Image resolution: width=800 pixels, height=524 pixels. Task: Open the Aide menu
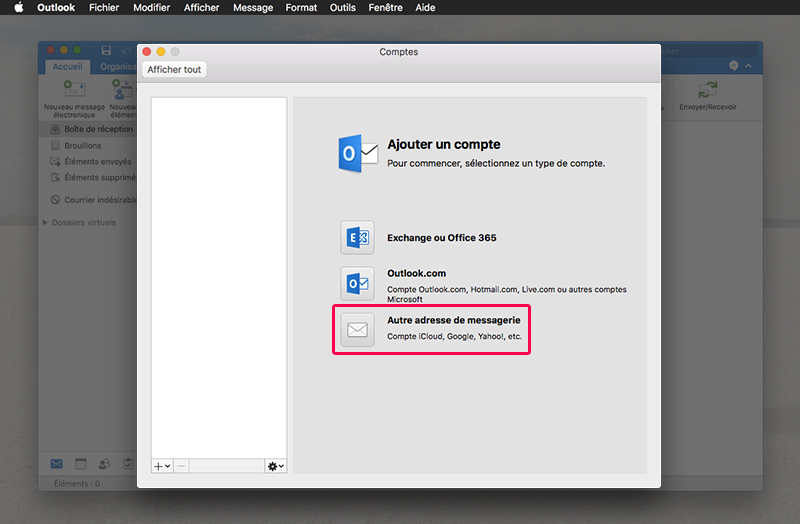425,8
